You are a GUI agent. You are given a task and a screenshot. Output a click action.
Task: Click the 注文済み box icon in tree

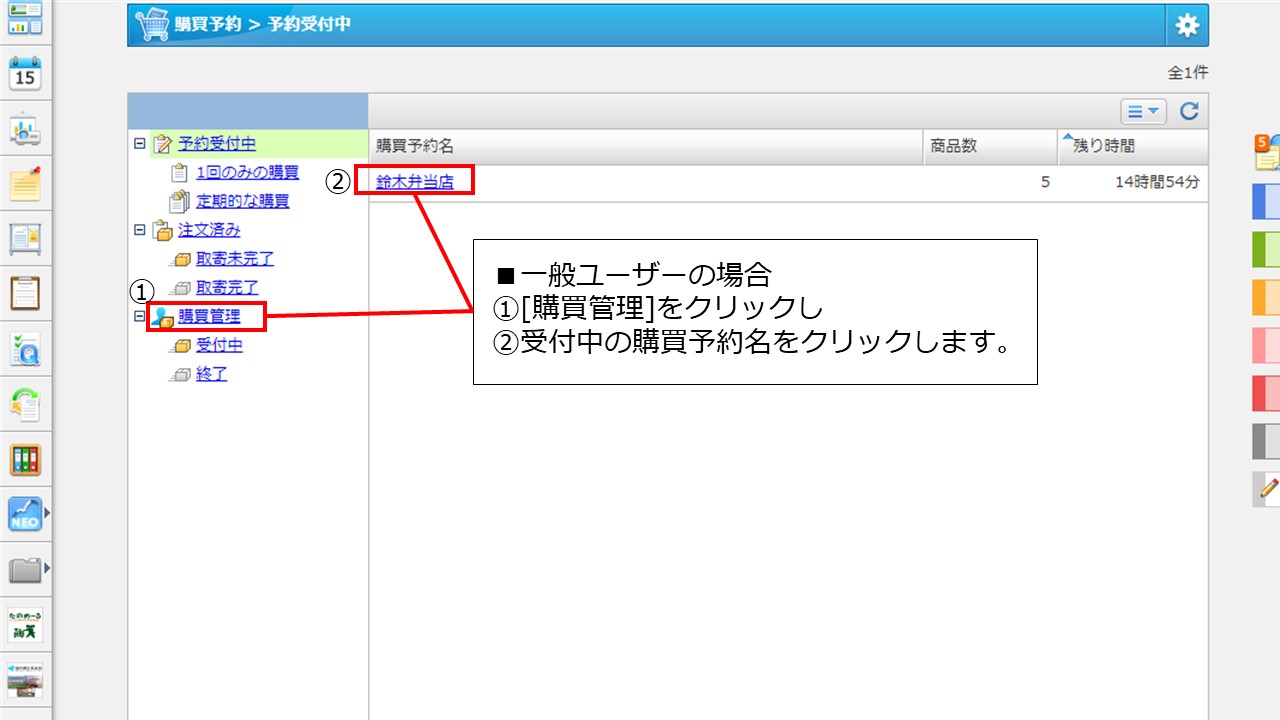click(162, 231)
